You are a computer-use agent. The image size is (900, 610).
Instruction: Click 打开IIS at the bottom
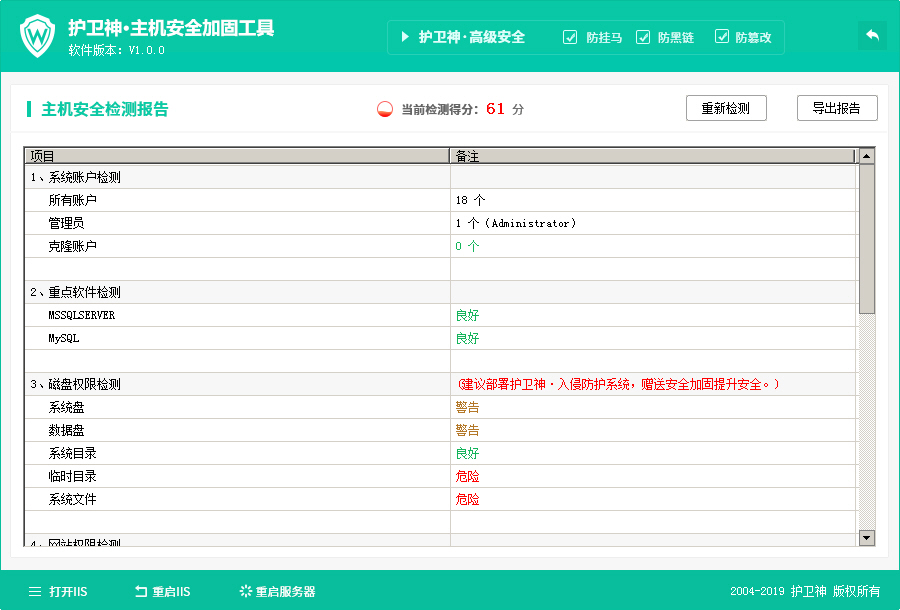point(68,592)
